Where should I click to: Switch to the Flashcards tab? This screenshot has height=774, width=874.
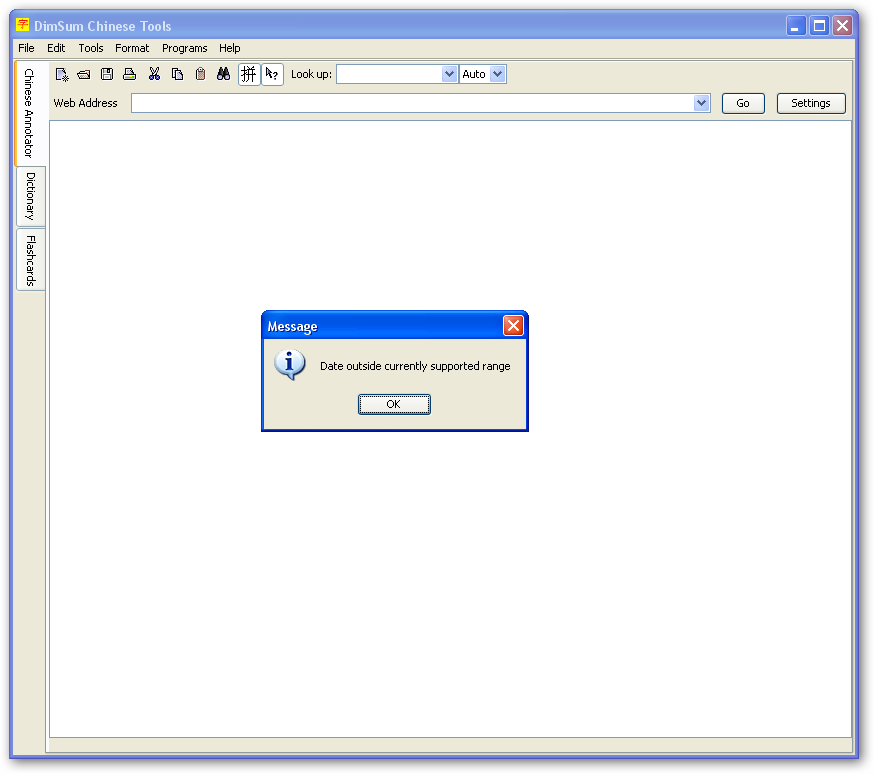[x=31, y=260]
